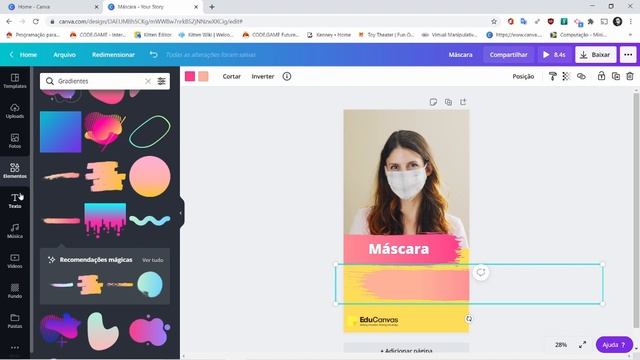The image size is (640, 360).
Task: Add the green outlined oval element
Action: pyautogui.click(x=150, y=131)
